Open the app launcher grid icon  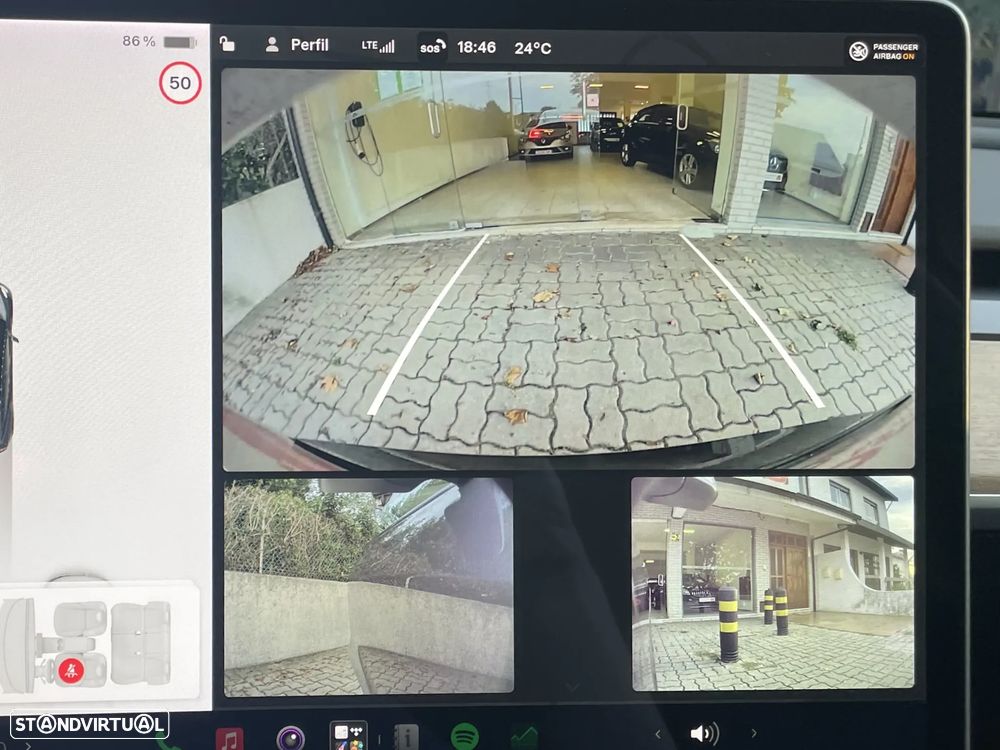[348, 736]
